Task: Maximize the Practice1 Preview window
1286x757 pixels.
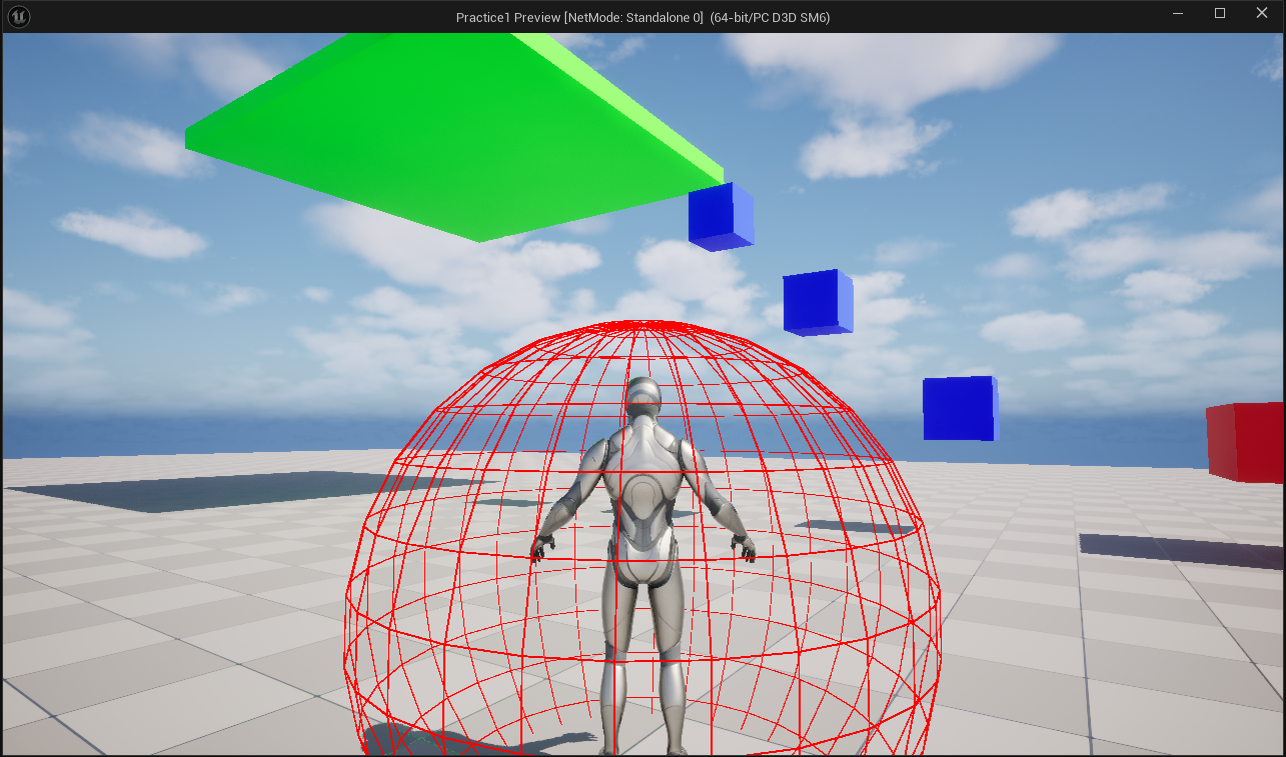Action: click(x=1220, y=14)
